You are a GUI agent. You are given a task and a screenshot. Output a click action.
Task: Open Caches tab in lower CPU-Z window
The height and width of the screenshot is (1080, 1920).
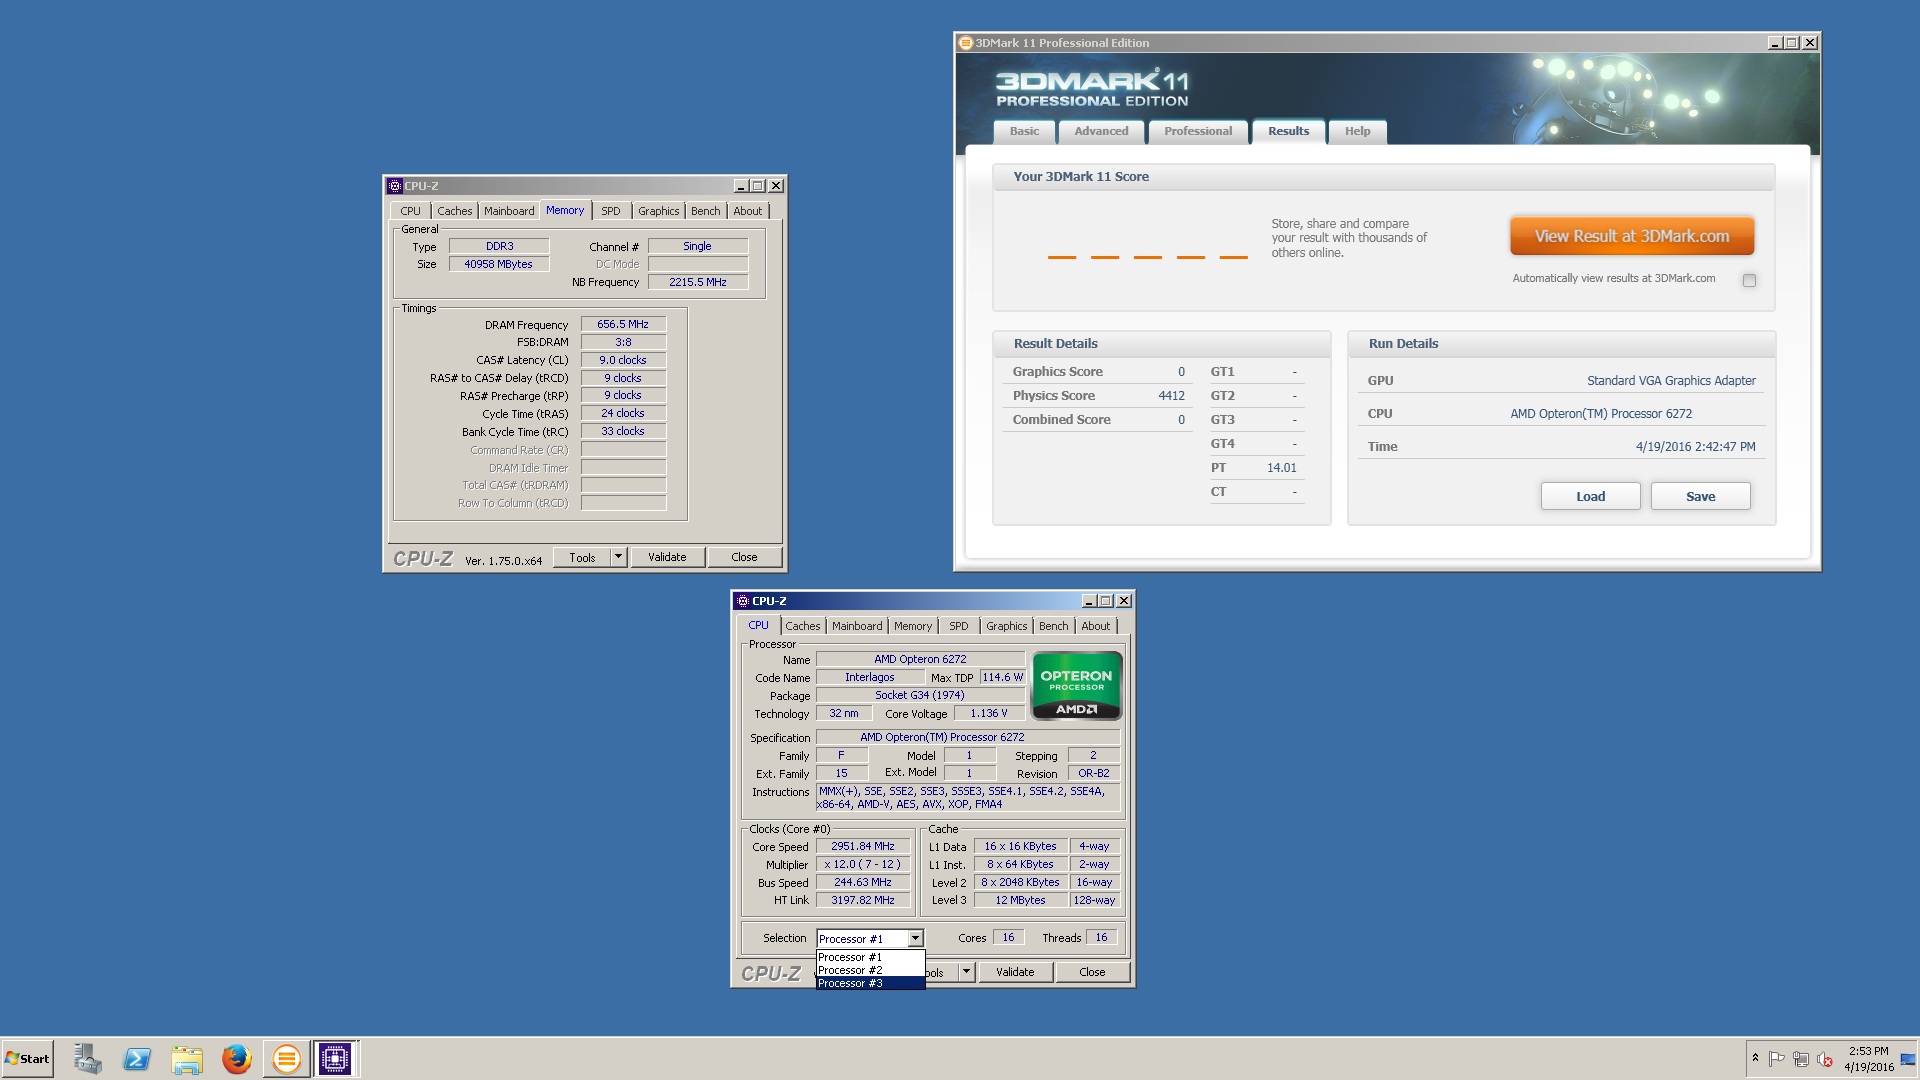802,626
